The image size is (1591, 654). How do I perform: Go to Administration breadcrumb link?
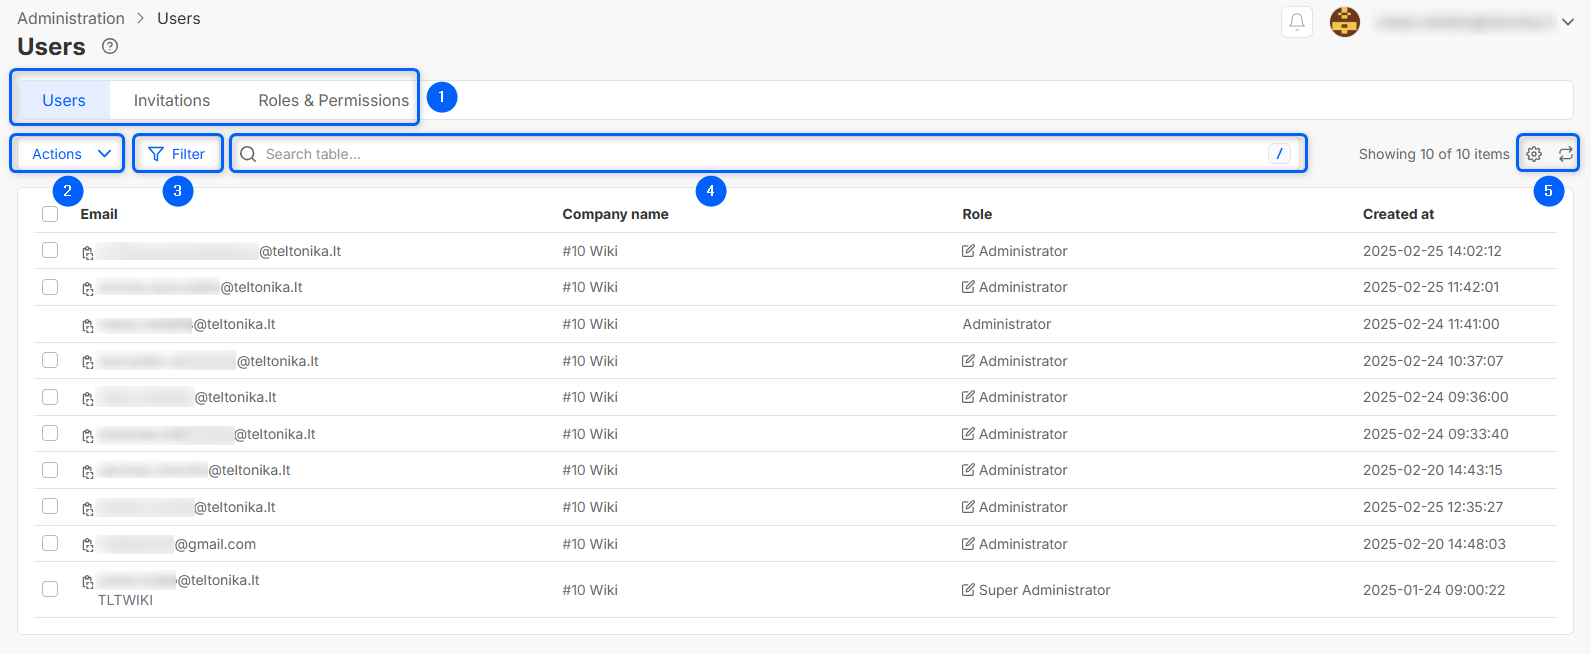tap(71, 18)
